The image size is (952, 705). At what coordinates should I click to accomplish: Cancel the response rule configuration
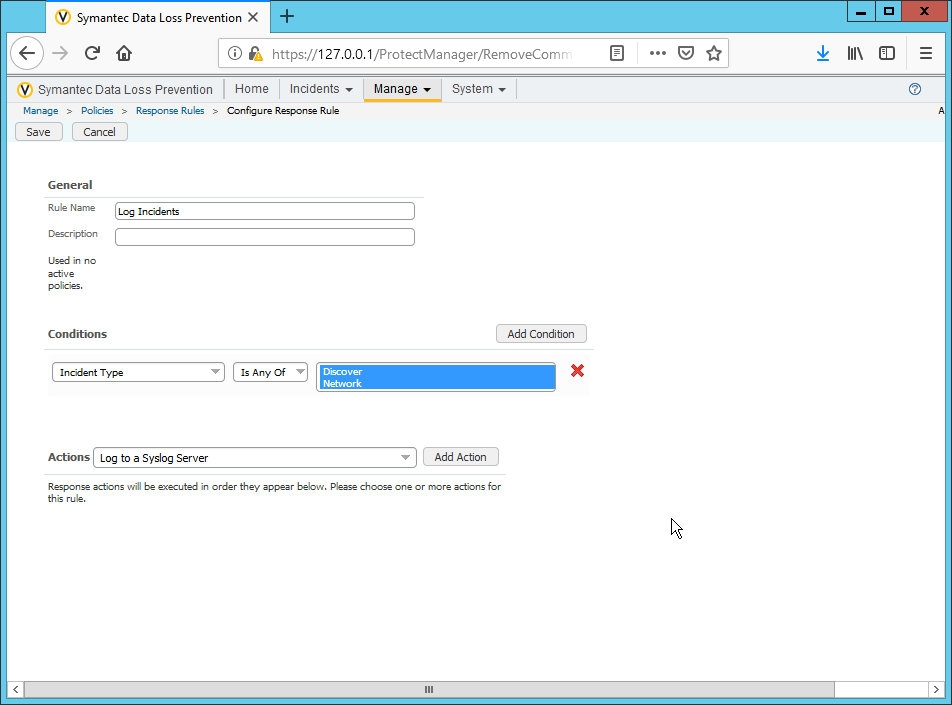click(99, 132)
